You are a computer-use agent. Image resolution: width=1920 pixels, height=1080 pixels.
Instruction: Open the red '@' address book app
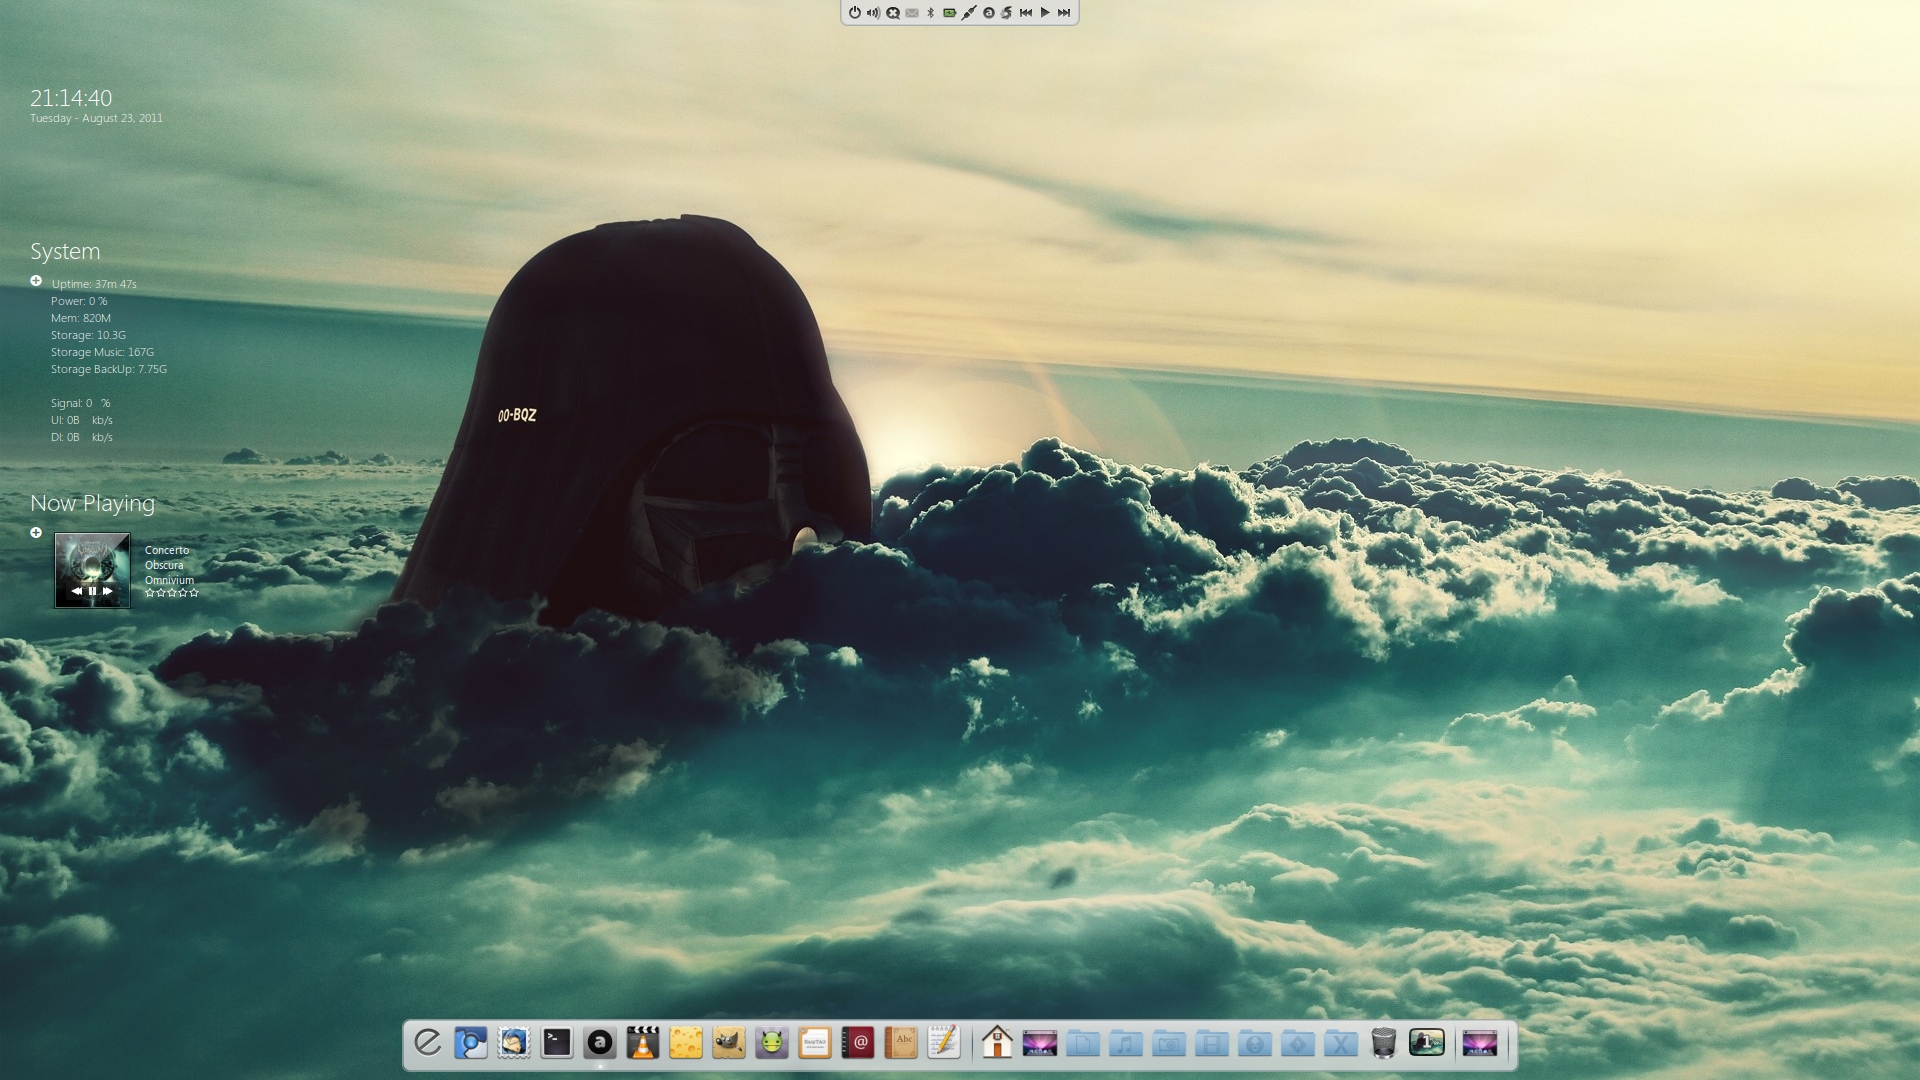click(x=858, y=1043)
